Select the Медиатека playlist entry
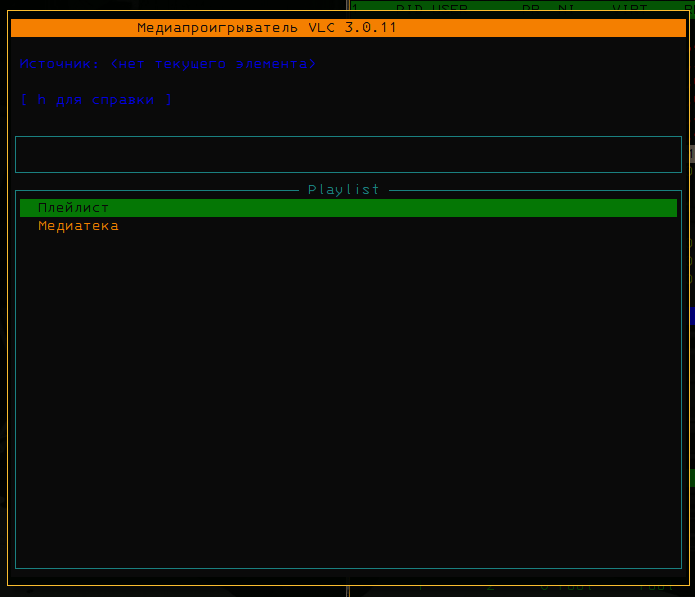 78,226
